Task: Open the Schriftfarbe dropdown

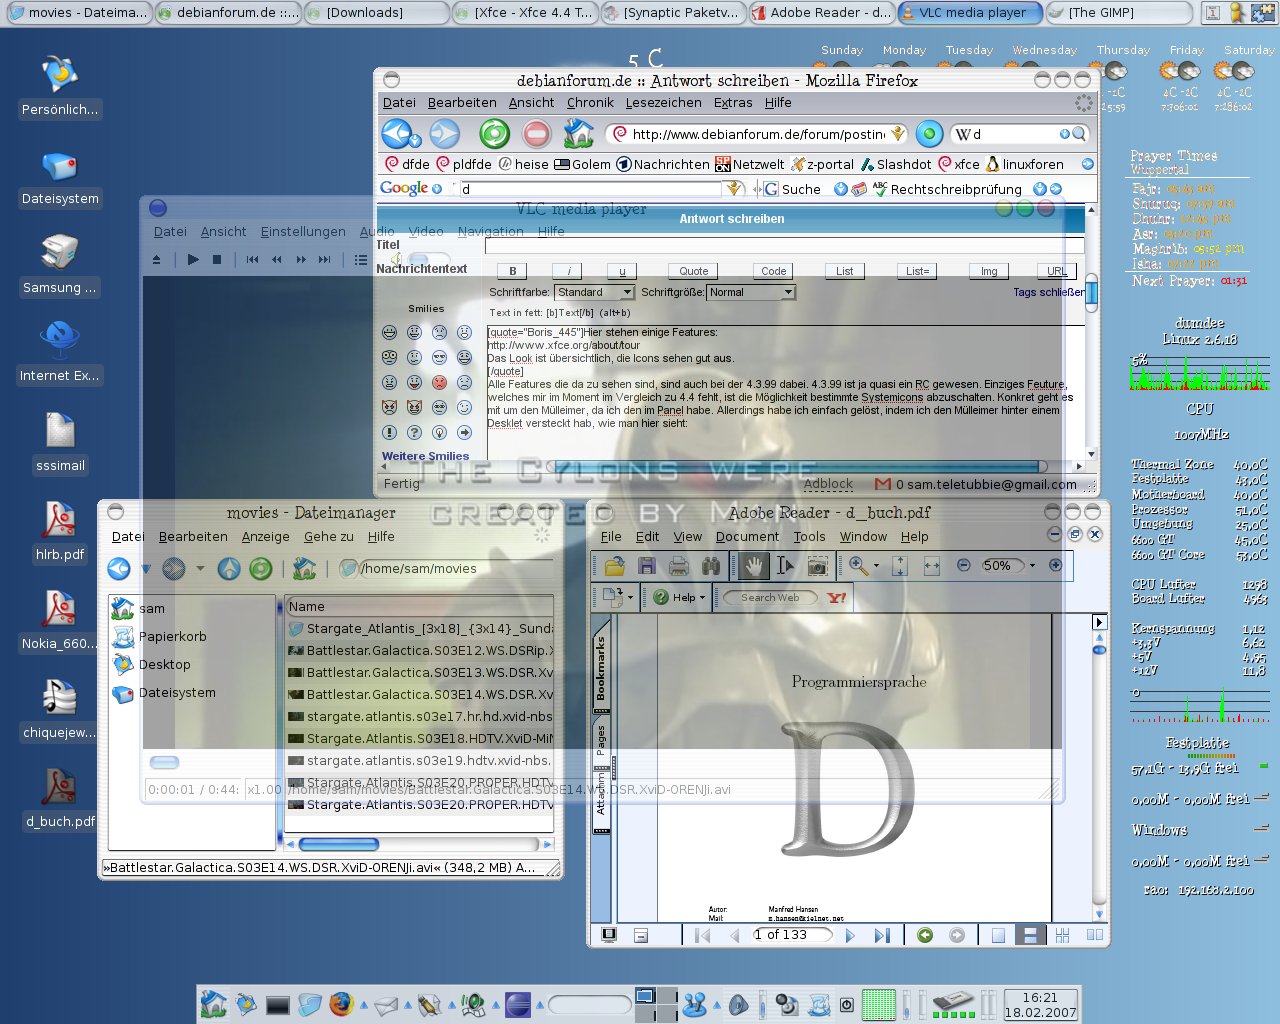Action: pos(596,292)
